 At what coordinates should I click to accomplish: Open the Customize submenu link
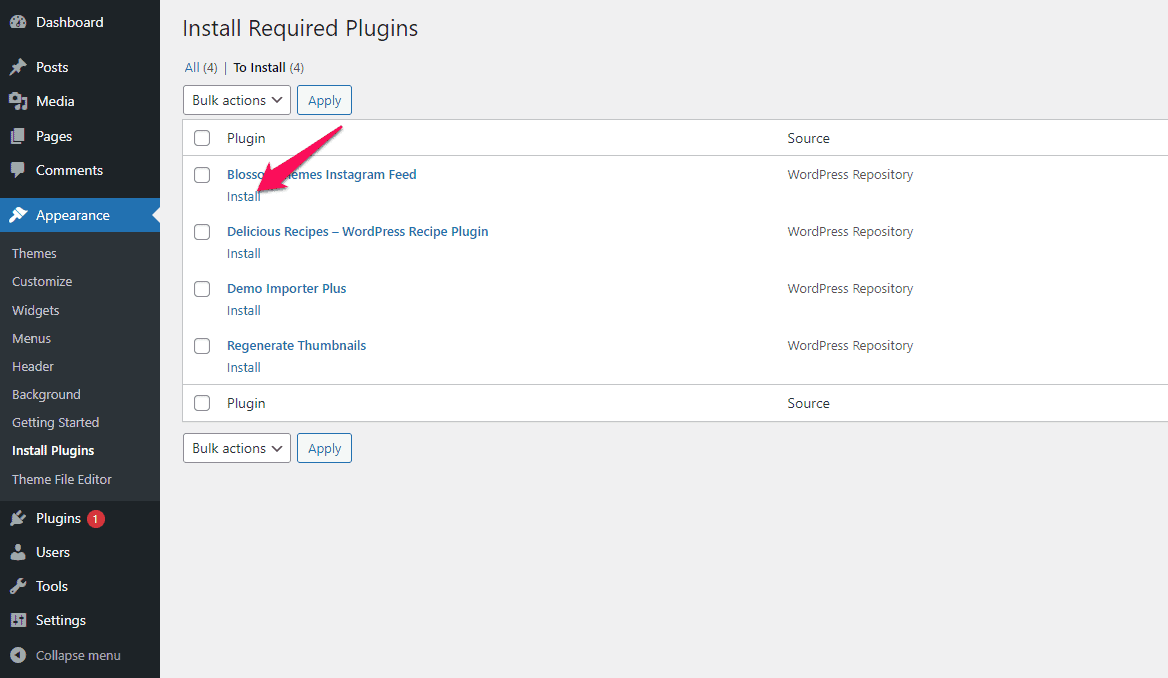(x=42, y=282)
